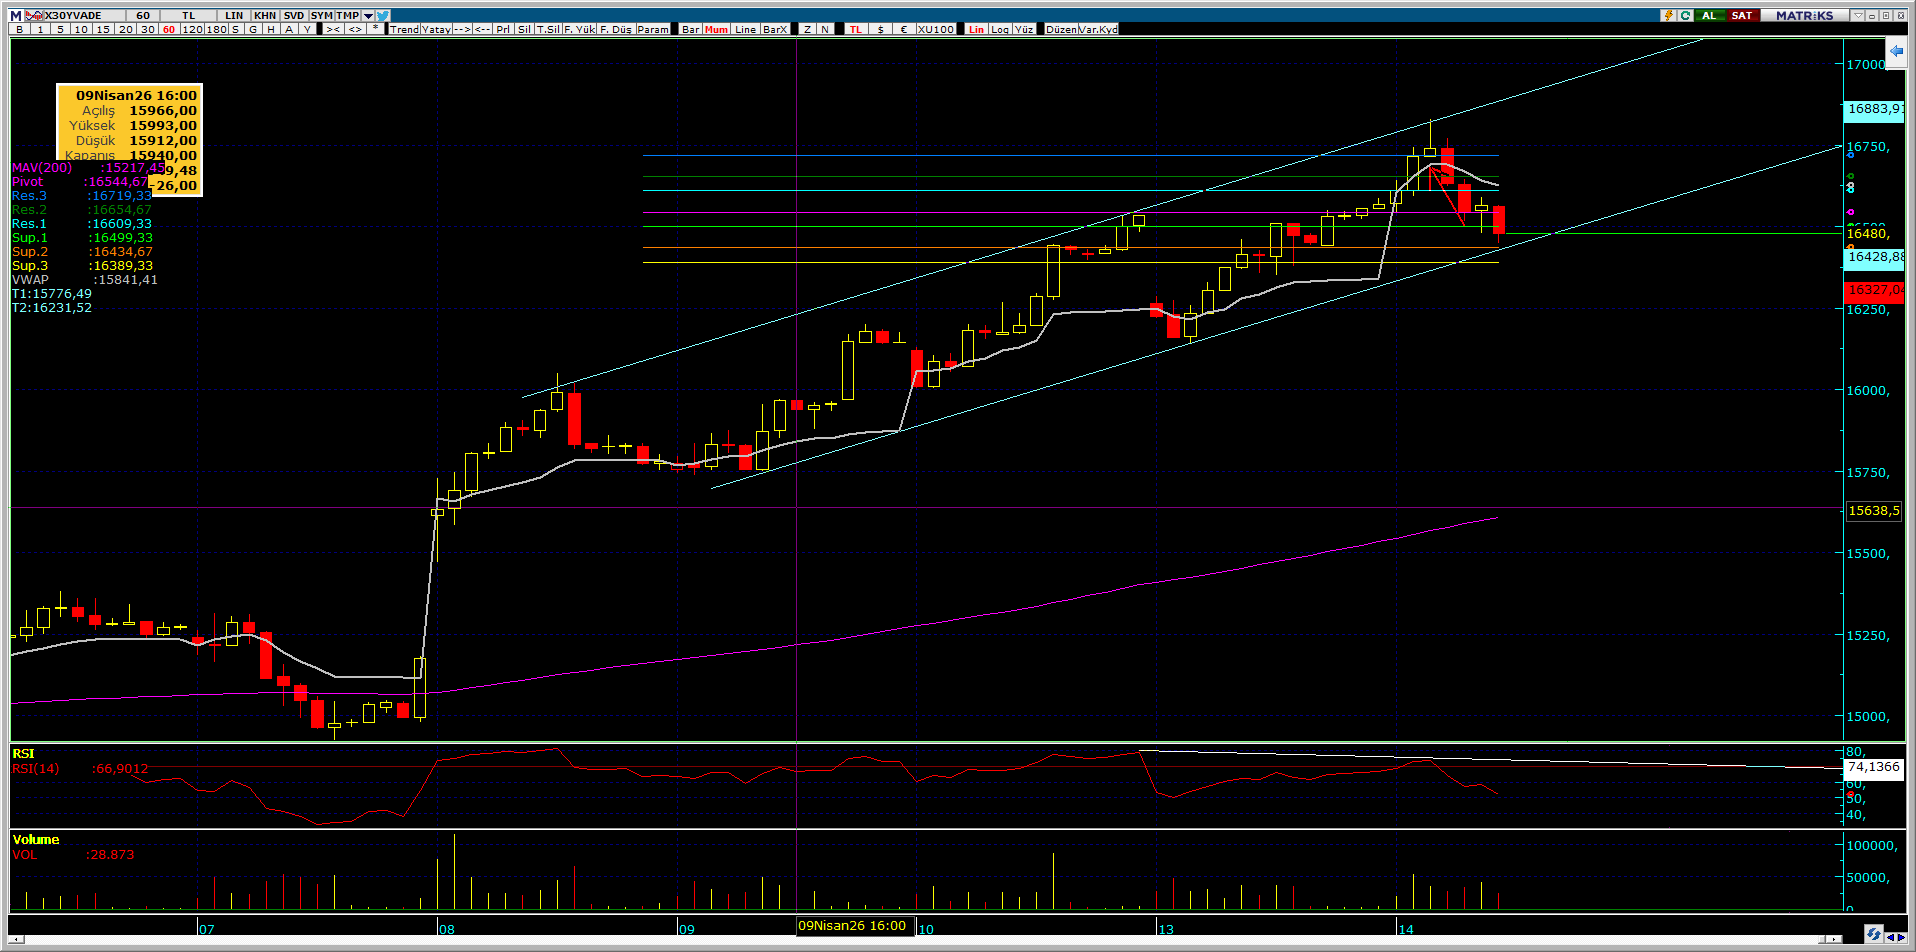Click the blue left arrow panel icon
The width and height of the screenshot is (1916, 952).
1896,51
